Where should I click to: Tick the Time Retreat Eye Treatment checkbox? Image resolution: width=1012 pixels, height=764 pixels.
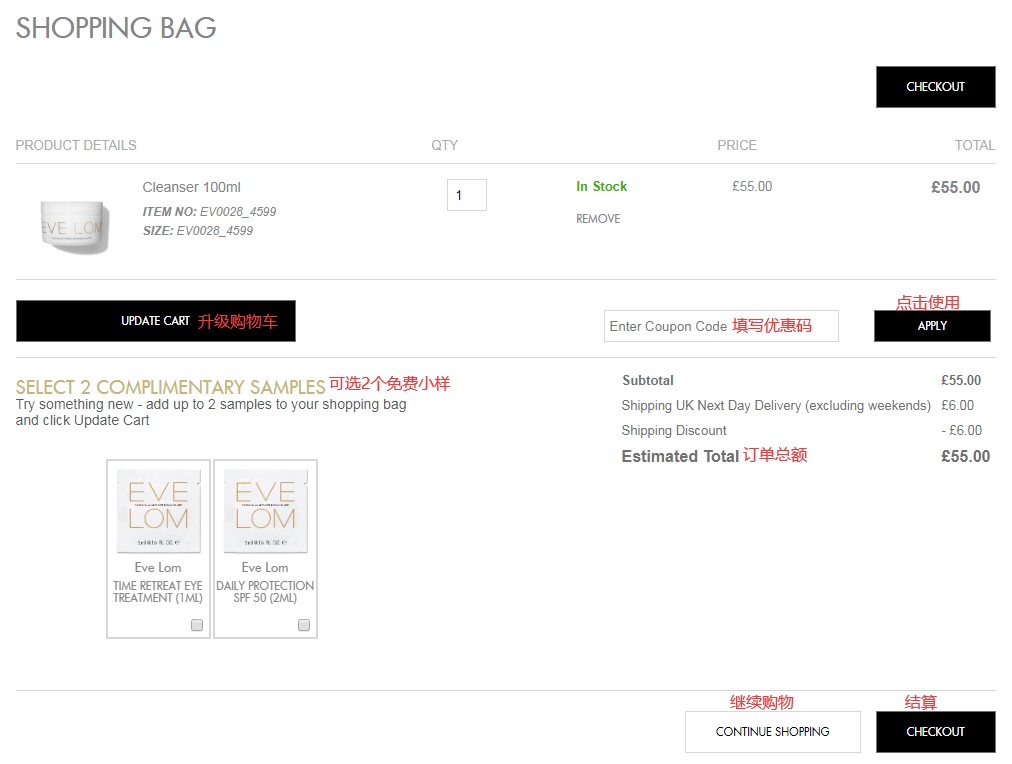click(197, 625)
